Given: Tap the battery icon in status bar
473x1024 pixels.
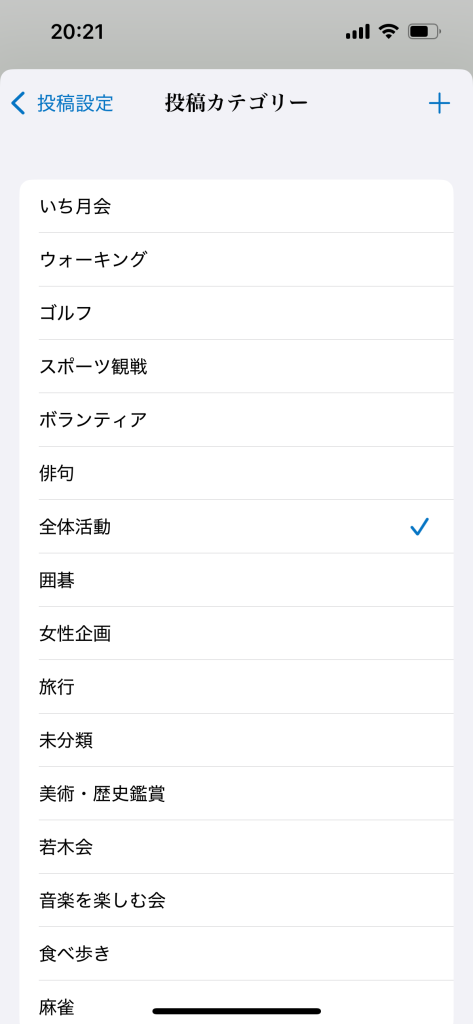Looking at the screenshot, I should point(425,31).
